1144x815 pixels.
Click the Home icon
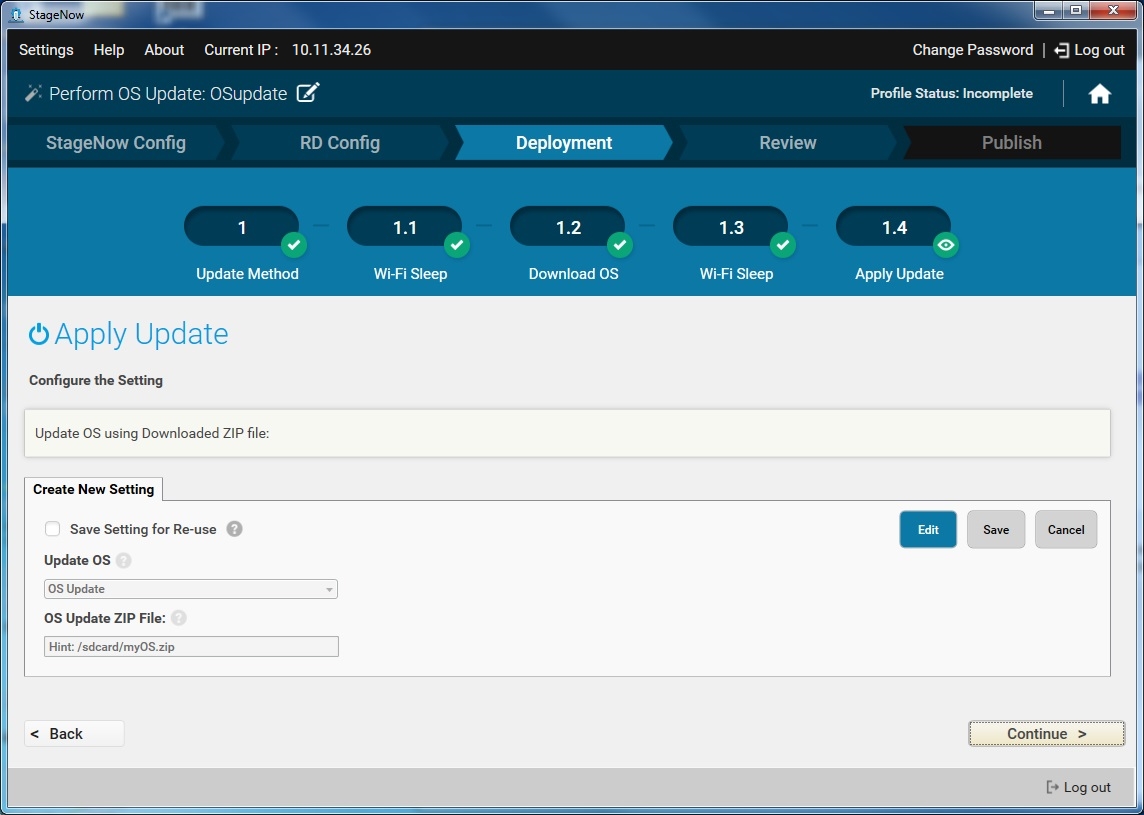(x=1100, y=94)
